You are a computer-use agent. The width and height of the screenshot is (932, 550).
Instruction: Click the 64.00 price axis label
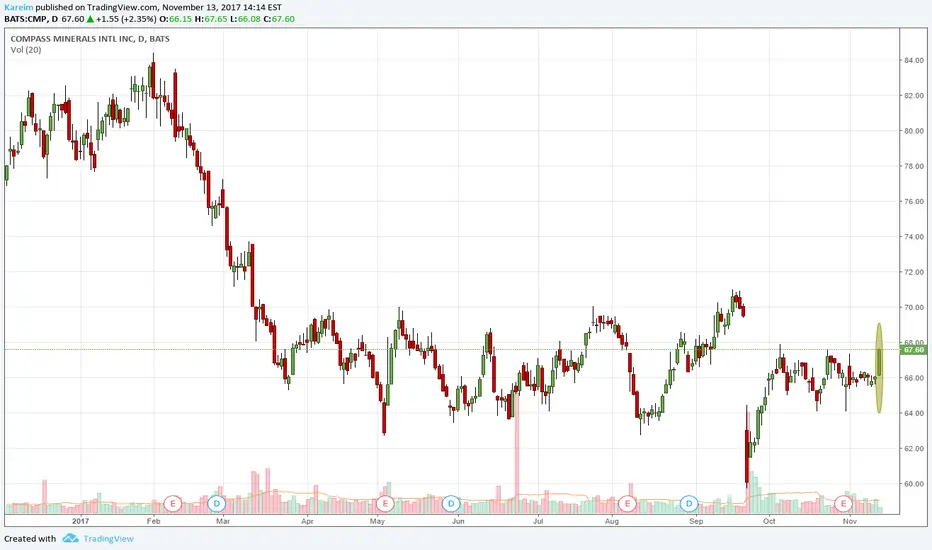914,413
